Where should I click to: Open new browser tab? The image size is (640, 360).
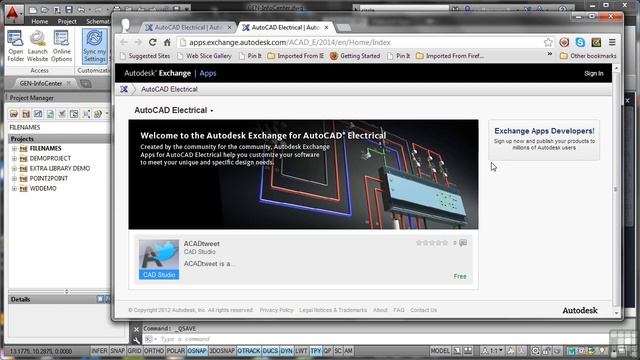pos(344,28)
